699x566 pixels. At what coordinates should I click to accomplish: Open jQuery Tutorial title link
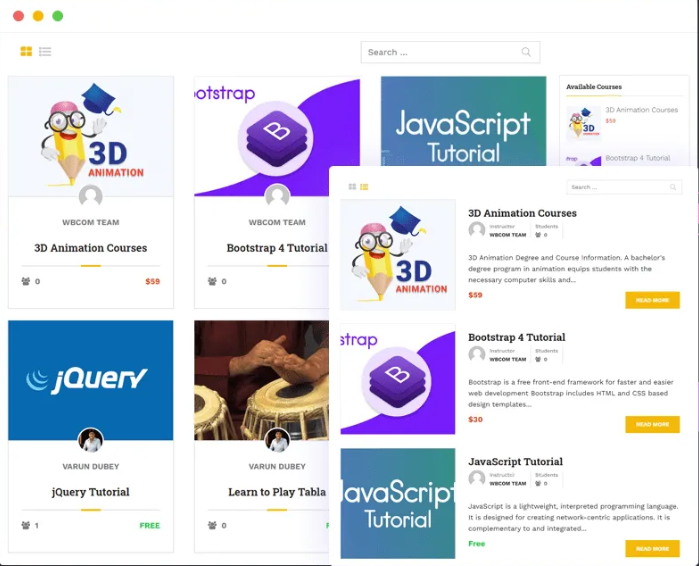tap(91, 492)
